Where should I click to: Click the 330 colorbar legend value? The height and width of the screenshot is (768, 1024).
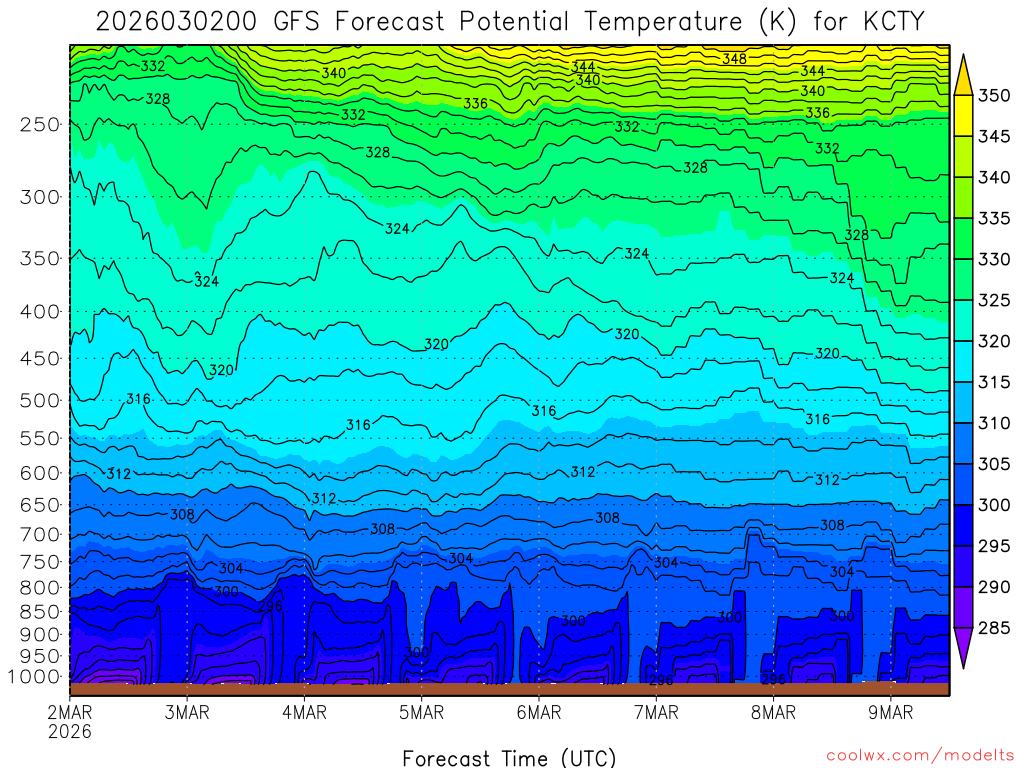(x=994, y=260)
